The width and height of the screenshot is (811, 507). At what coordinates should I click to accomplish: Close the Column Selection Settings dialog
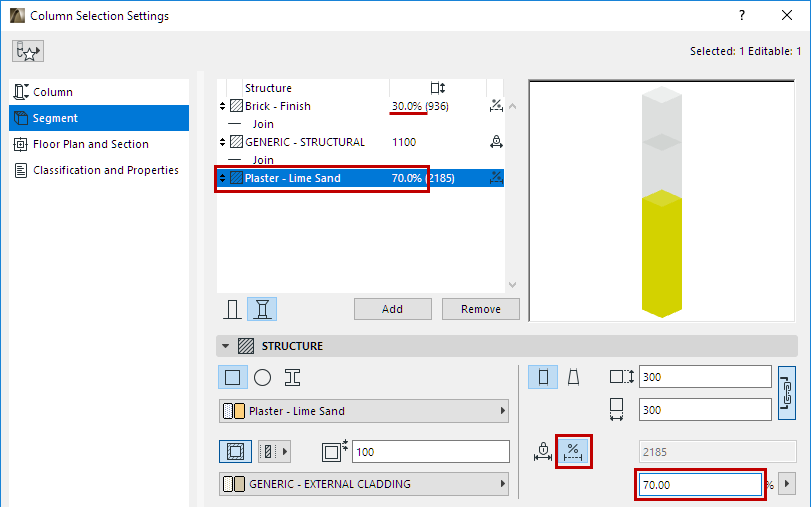[787, 16]
